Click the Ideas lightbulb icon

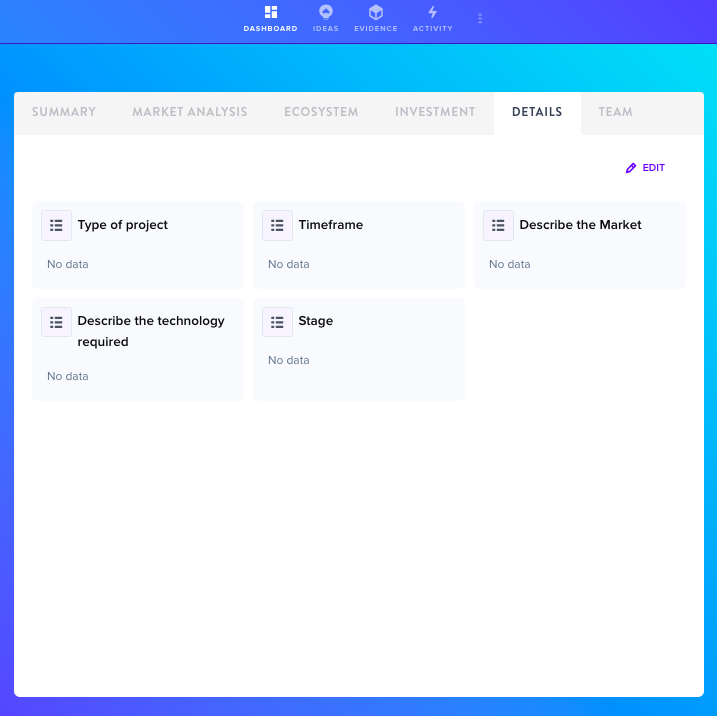326,12
